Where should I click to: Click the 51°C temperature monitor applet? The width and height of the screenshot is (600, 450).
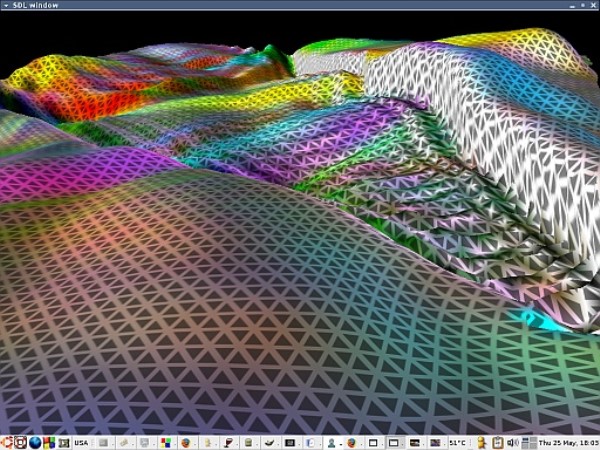pos(457,442)
